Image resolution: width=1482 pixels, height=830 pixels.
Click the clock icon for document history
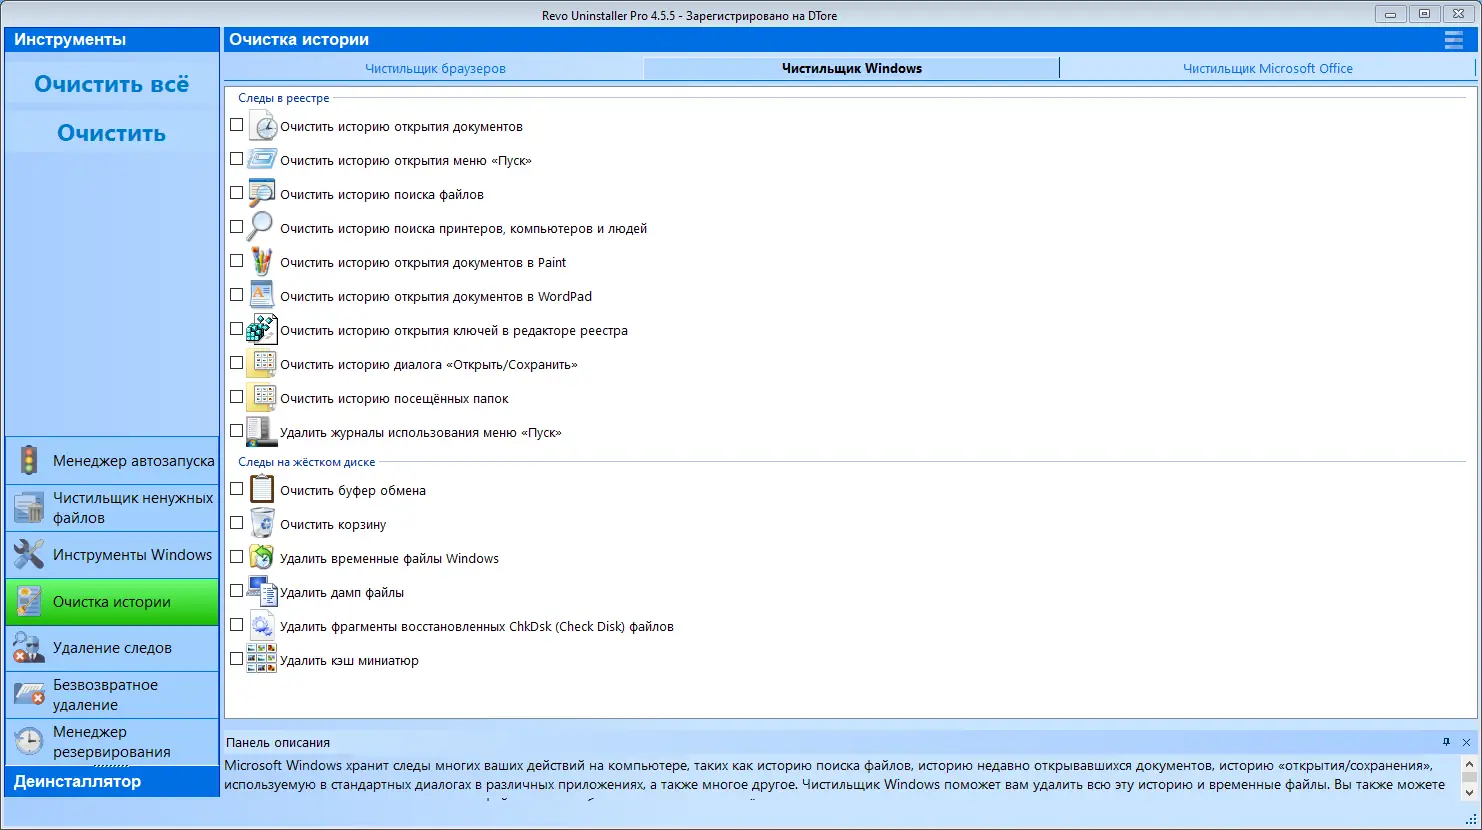coord(262,126)
